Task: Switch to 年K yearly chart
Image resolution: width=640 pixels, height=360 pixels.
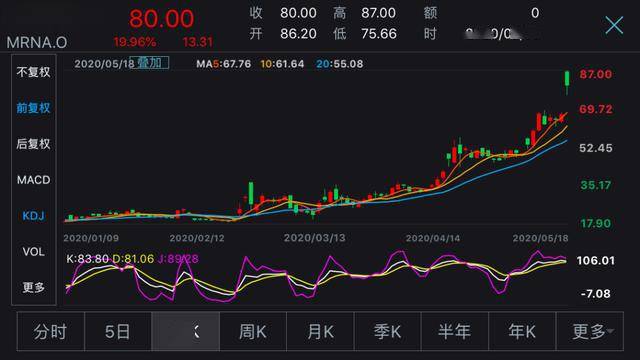Action: 522,331
